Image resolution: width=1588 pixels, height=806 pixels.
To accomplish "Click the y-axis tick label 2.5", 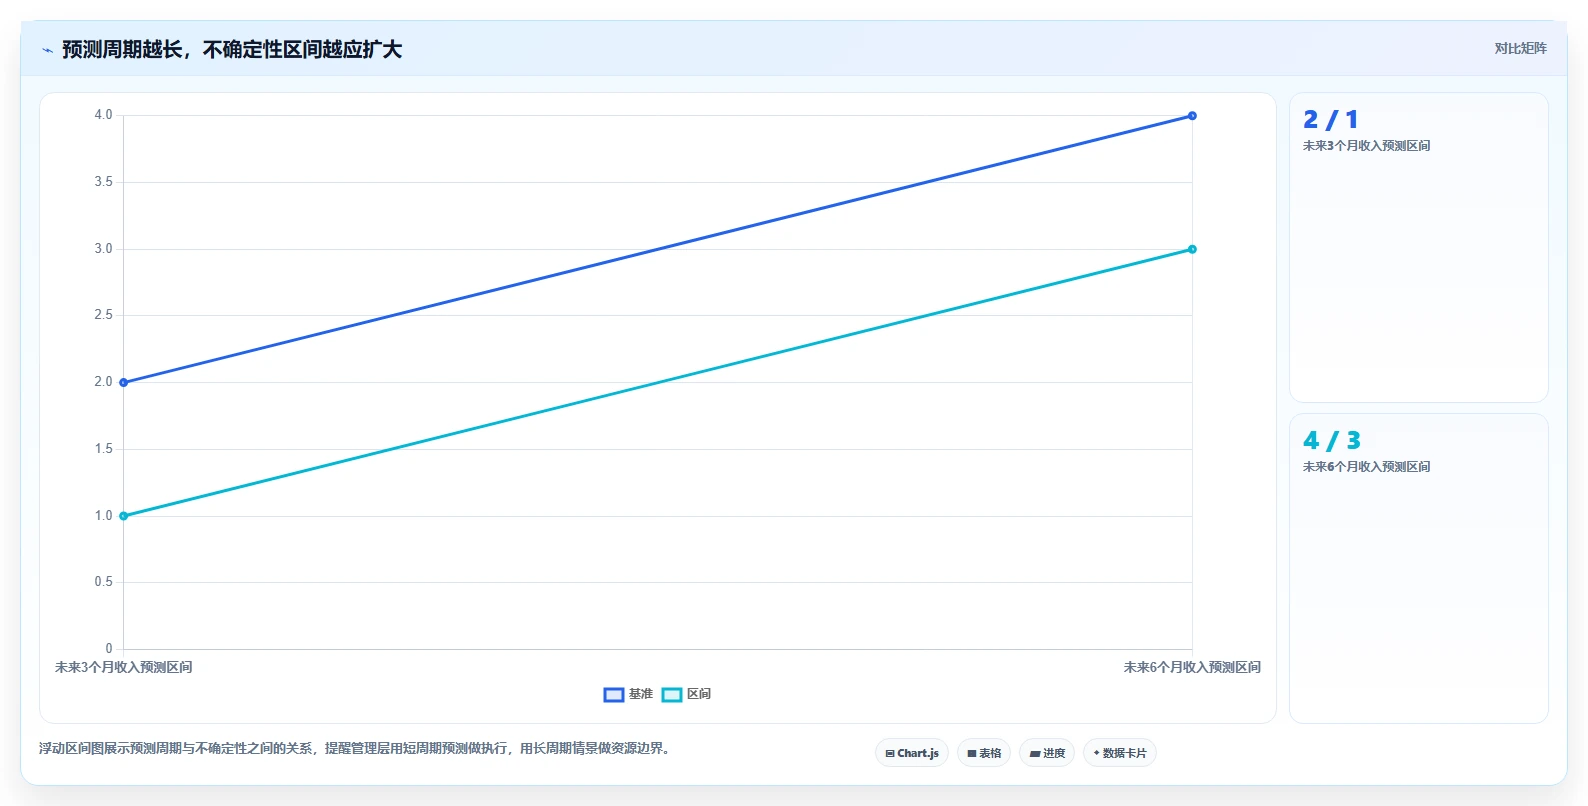I will [x=103, y=315].
